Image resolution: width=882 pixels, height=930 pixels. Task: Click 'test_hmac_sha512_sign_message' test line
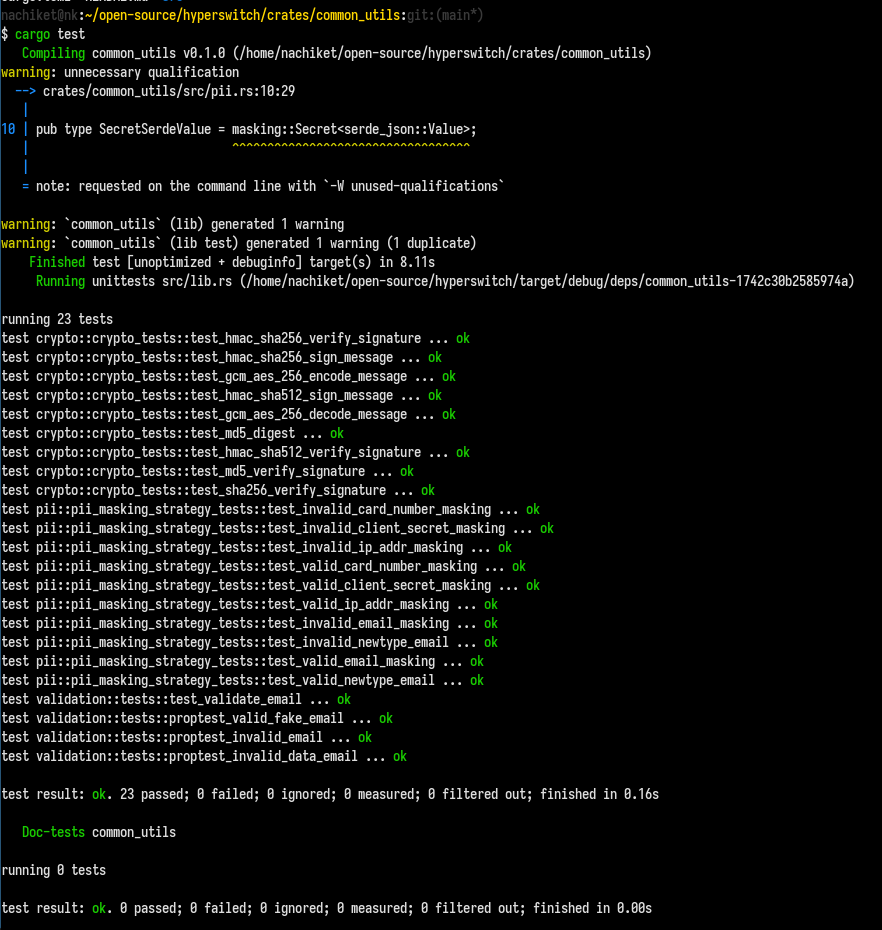pos(221,395)
